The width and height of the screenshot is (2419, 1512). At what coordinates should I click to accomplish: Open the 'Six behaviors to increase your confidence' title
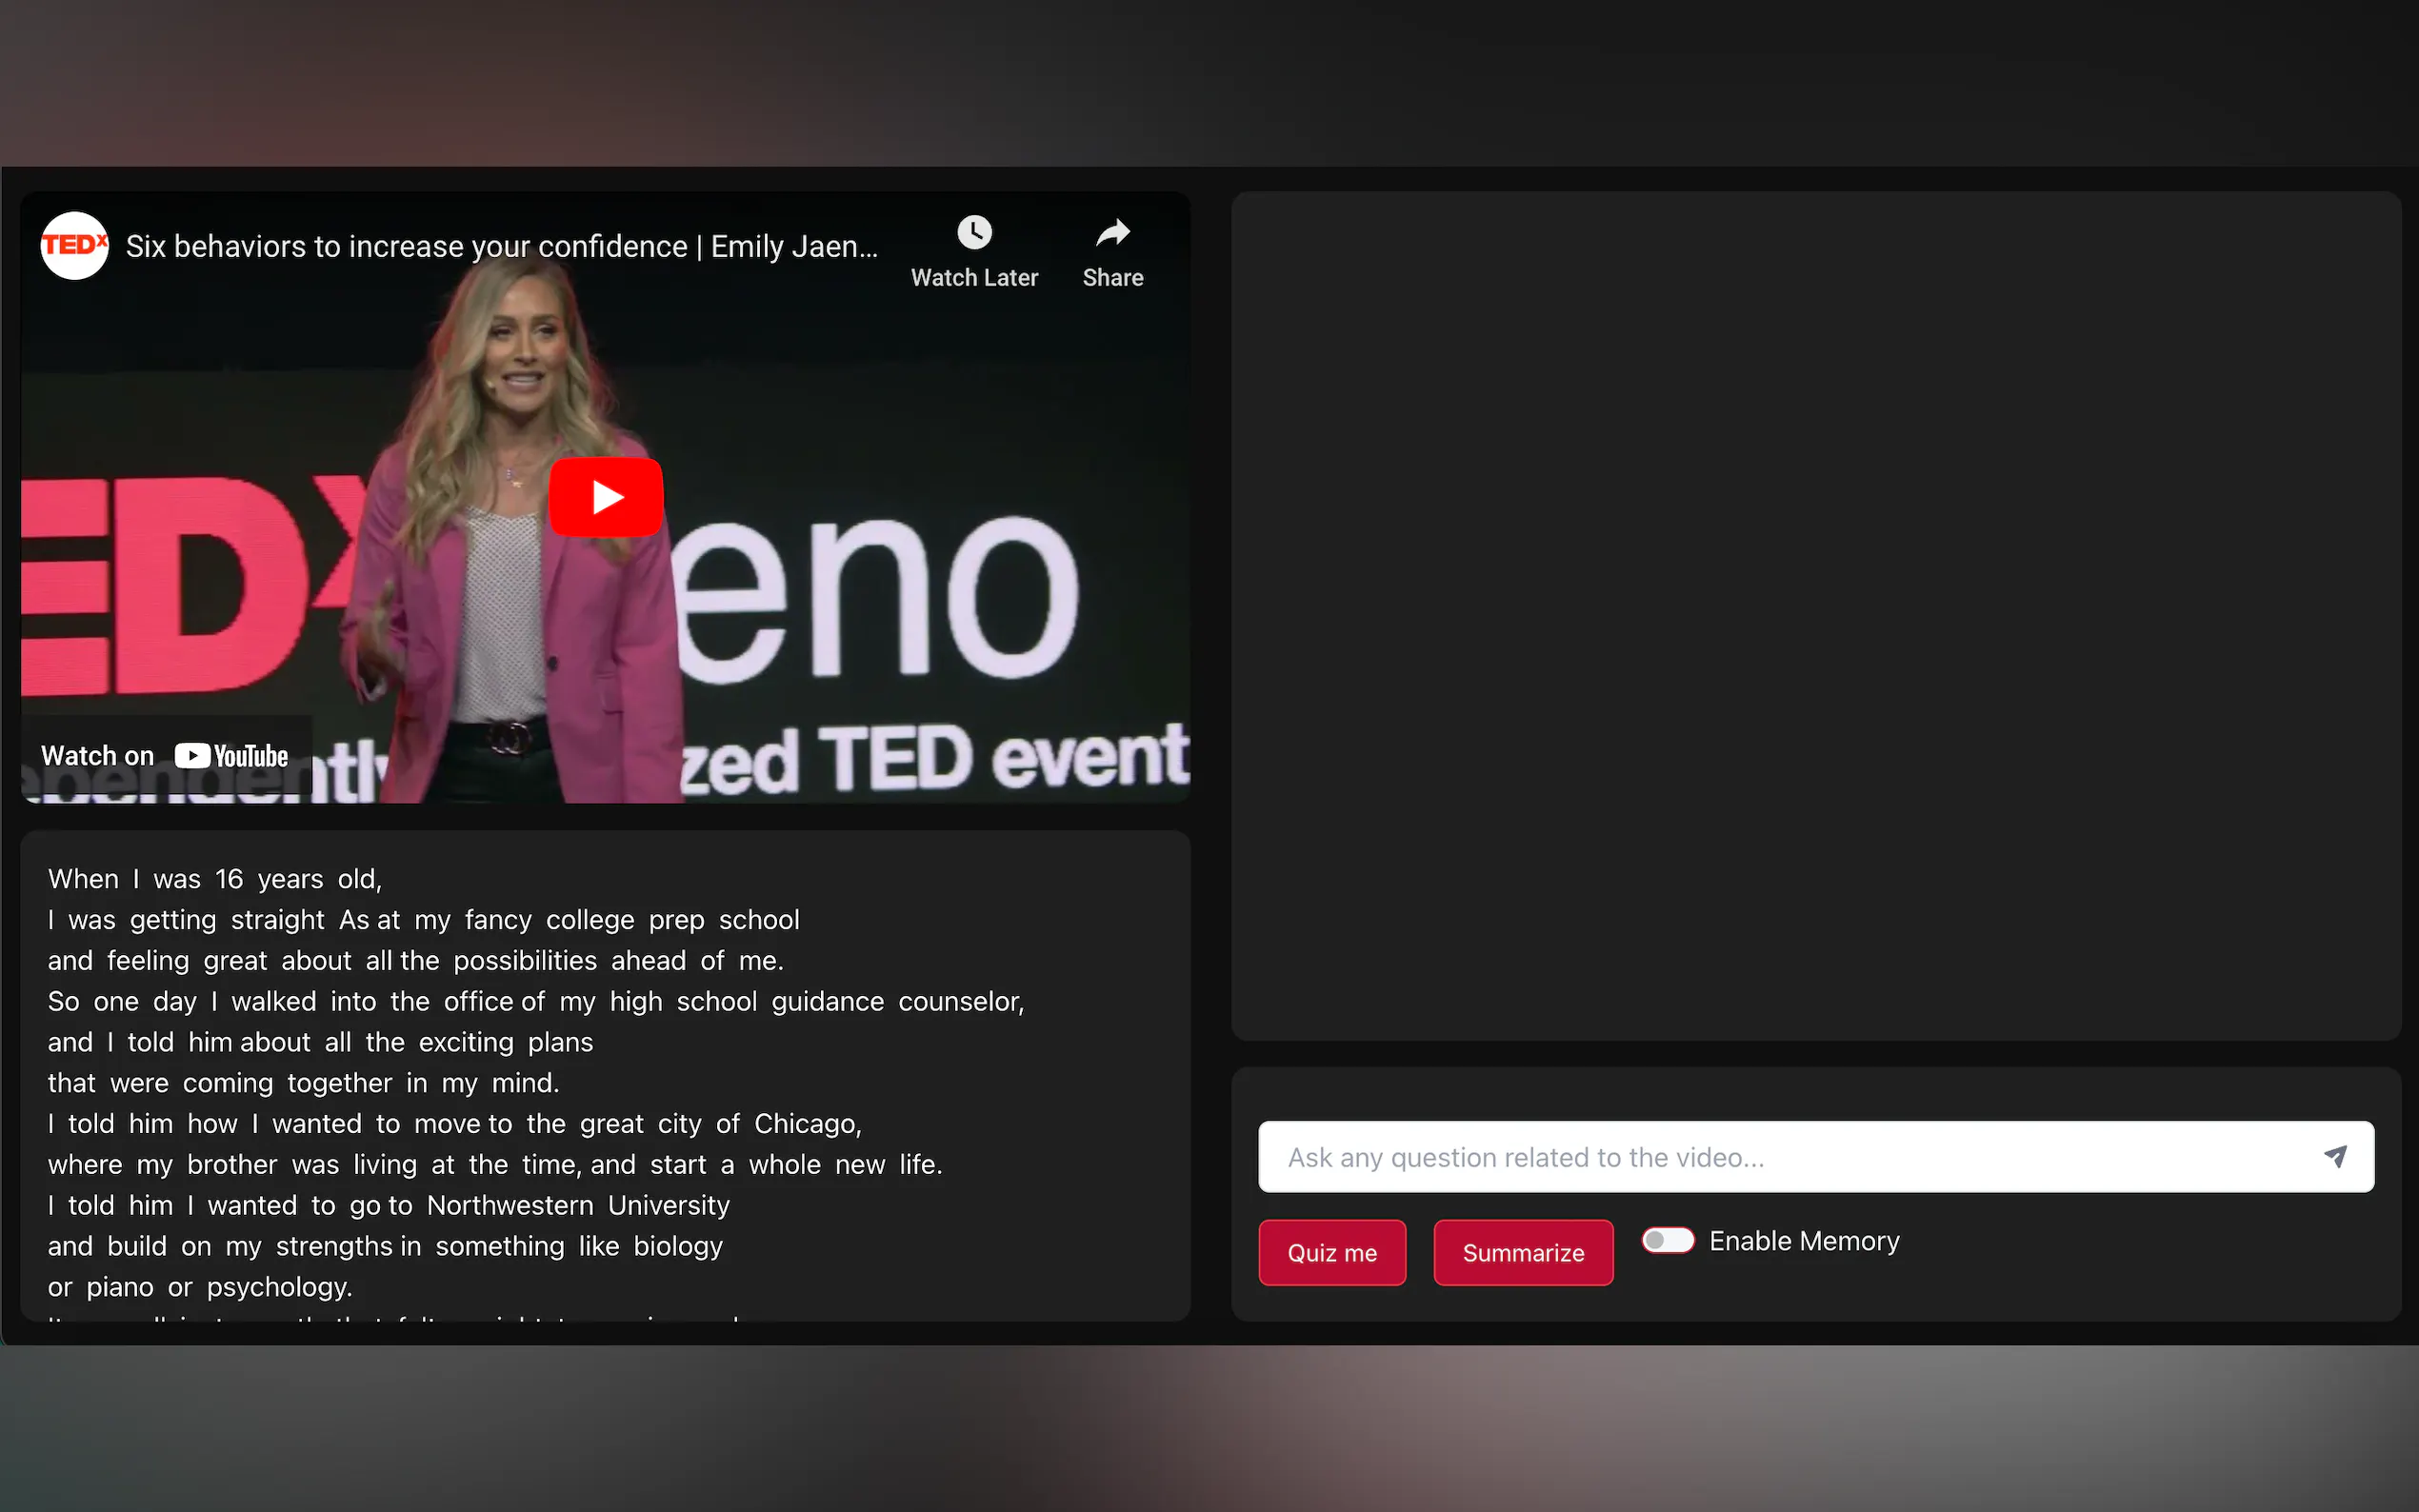coord(501,246)
